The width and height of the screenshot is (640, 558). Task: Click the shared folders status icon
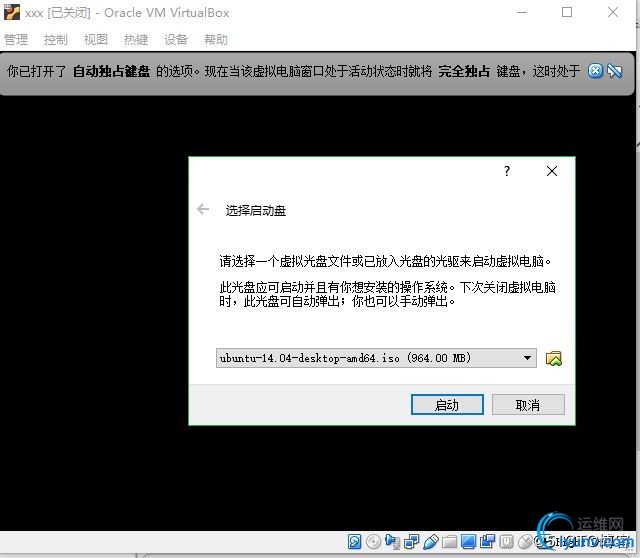click(449, 542)
